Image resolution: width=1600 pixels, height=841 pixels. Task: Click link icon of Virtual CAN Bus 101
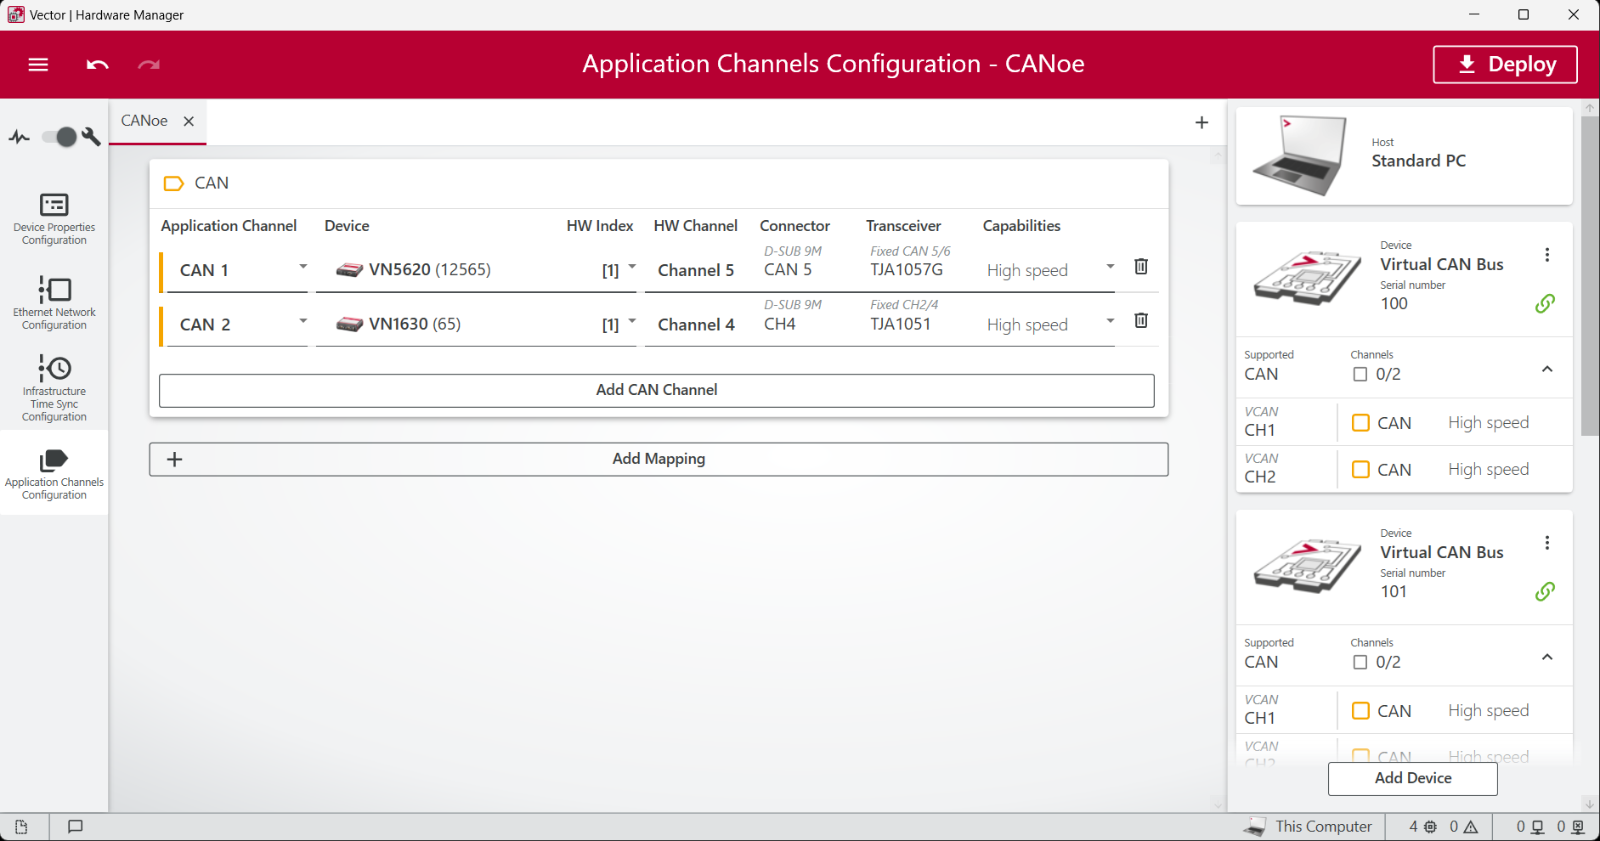pos(1545,591)
